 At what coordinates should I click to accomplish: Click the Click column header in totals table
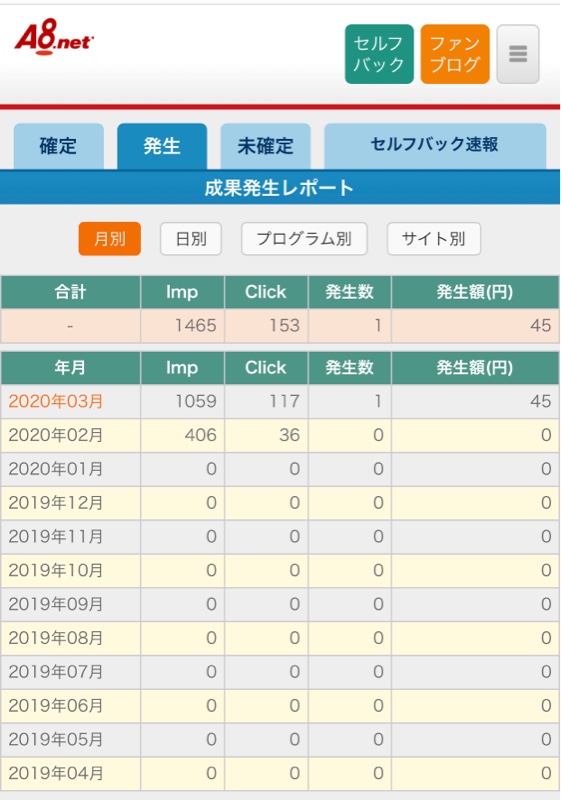coord(266,292)
